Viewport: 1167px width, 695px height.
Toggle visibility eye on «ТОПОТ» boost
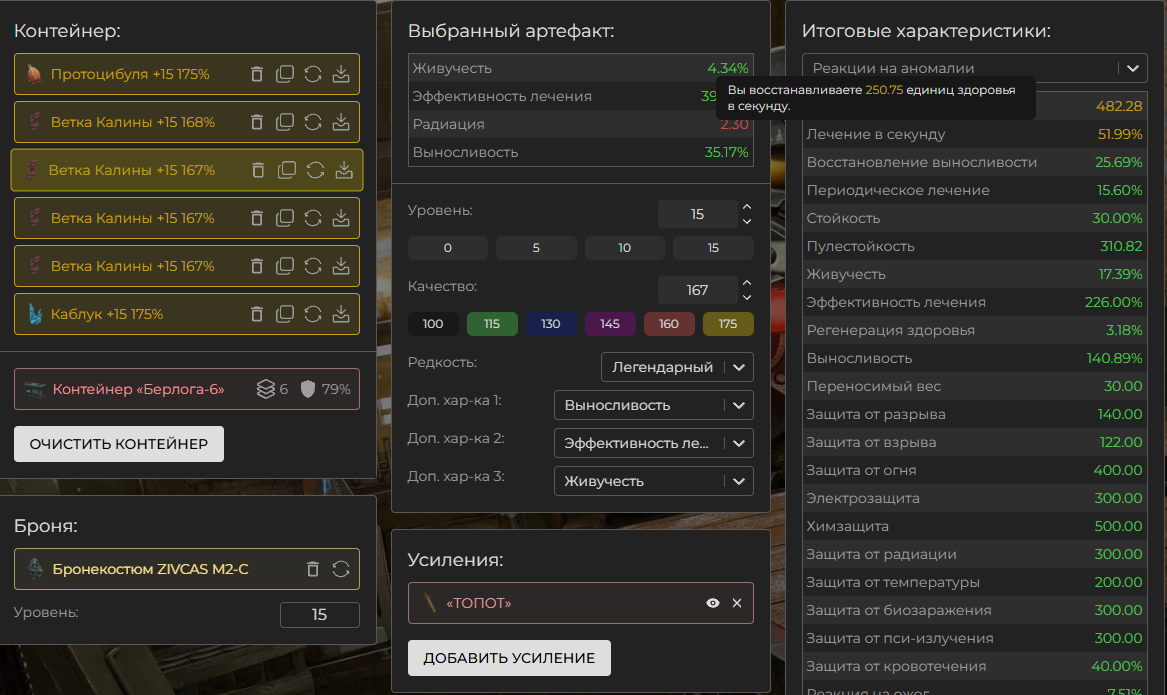[x=713, y=603]
